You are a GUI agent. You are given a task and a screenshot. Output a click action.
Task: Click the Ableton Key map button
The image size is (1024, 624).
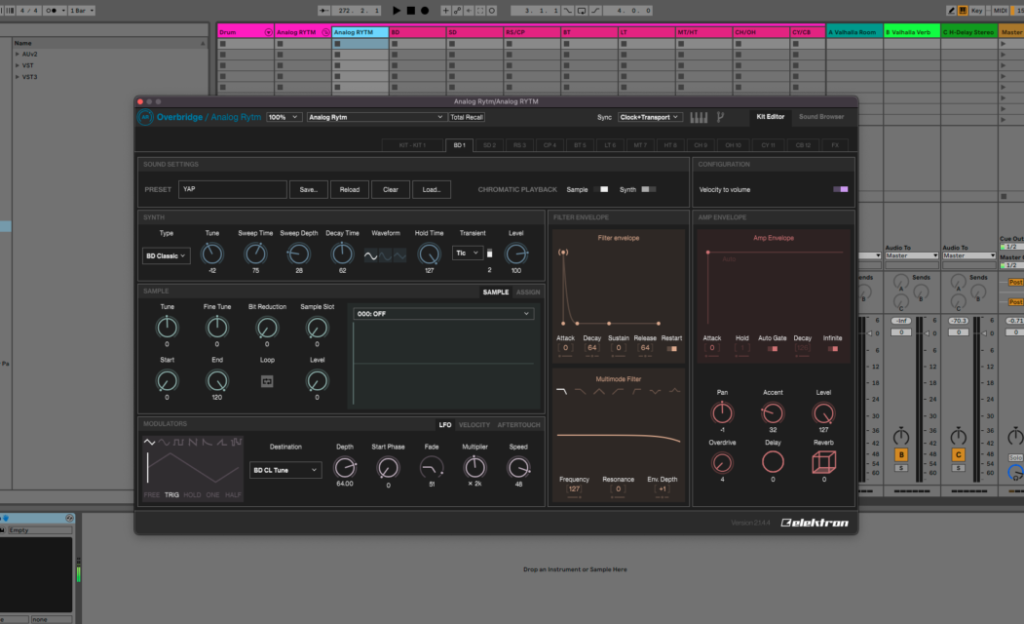(976, 10)
